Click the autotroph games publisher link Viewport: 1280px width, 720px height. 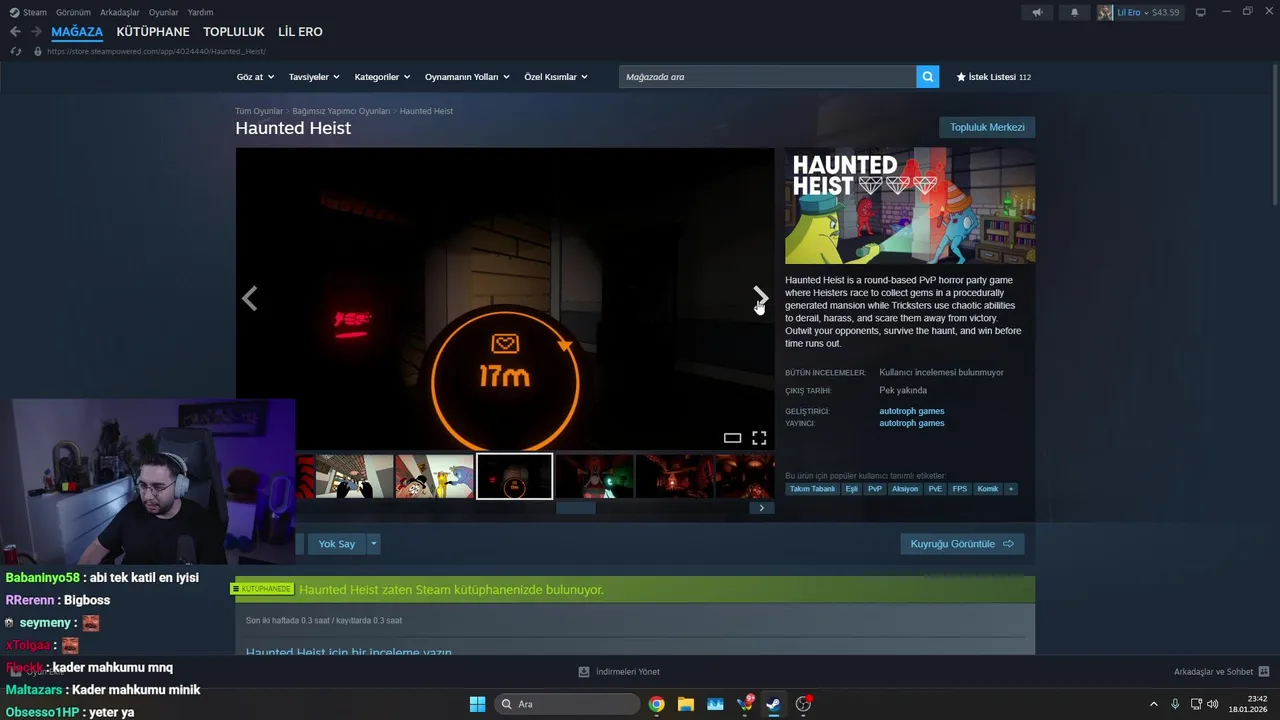point(912,423)
